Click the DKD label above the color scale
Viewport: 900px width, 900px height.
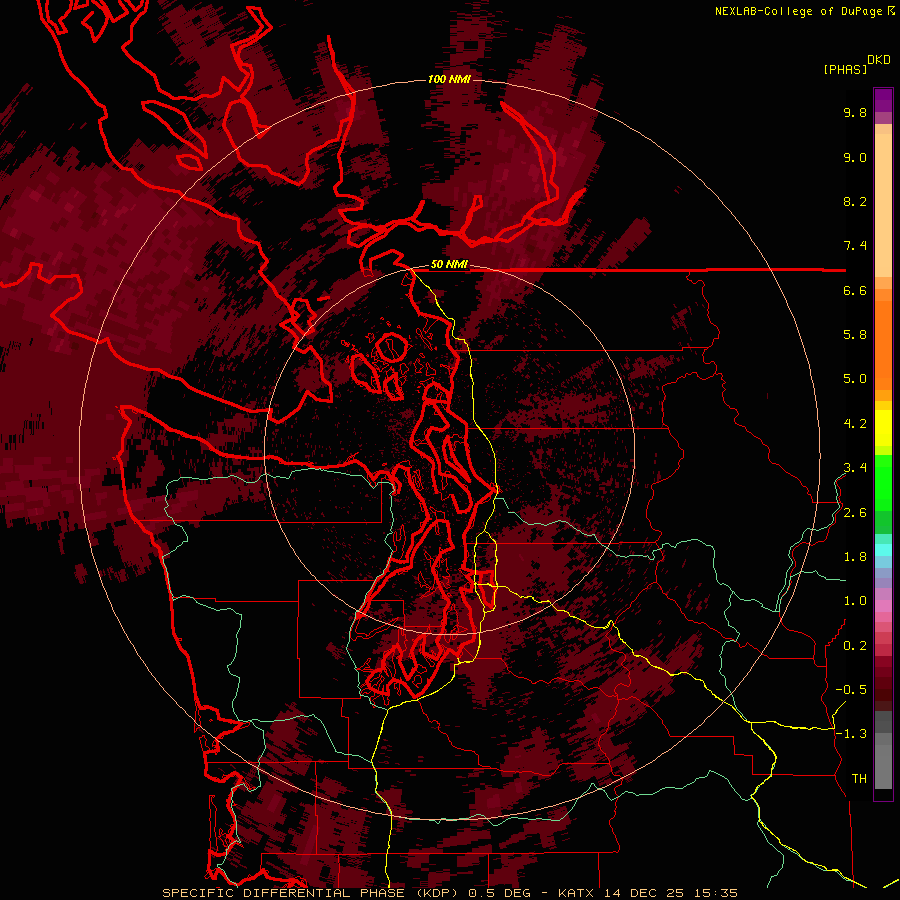[879, 60]
